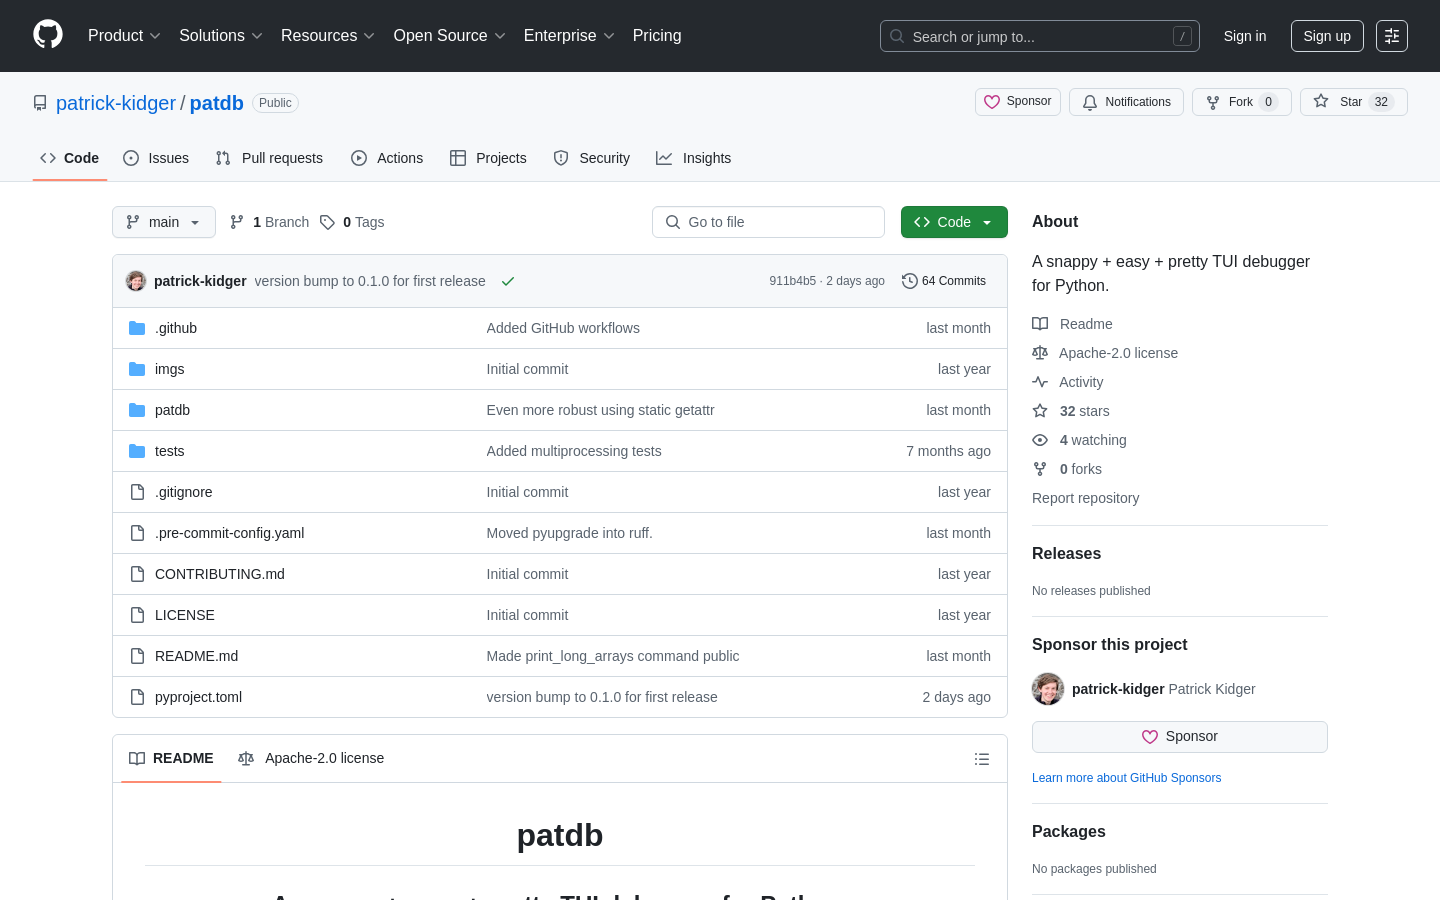Click commit hash 911b4b5
1440x900 pixels.
click(792, 281)
